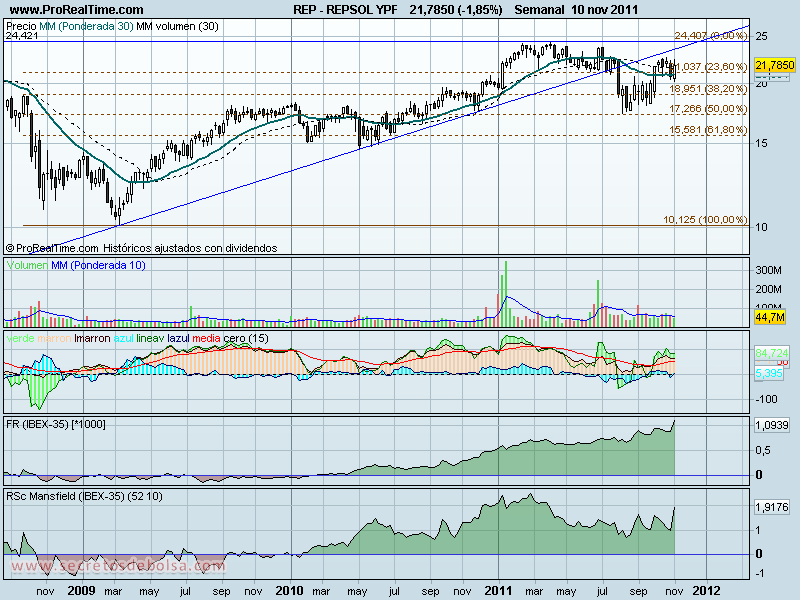Click the 200M volume axis label
Image resolution: width=800 pixels, height=600 pixels.
[x=768, y=289]
